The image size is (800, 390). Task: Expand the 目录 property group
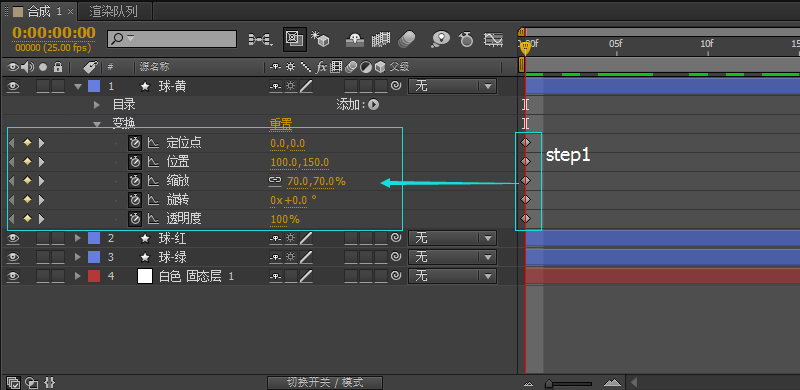tap(97, 105)
